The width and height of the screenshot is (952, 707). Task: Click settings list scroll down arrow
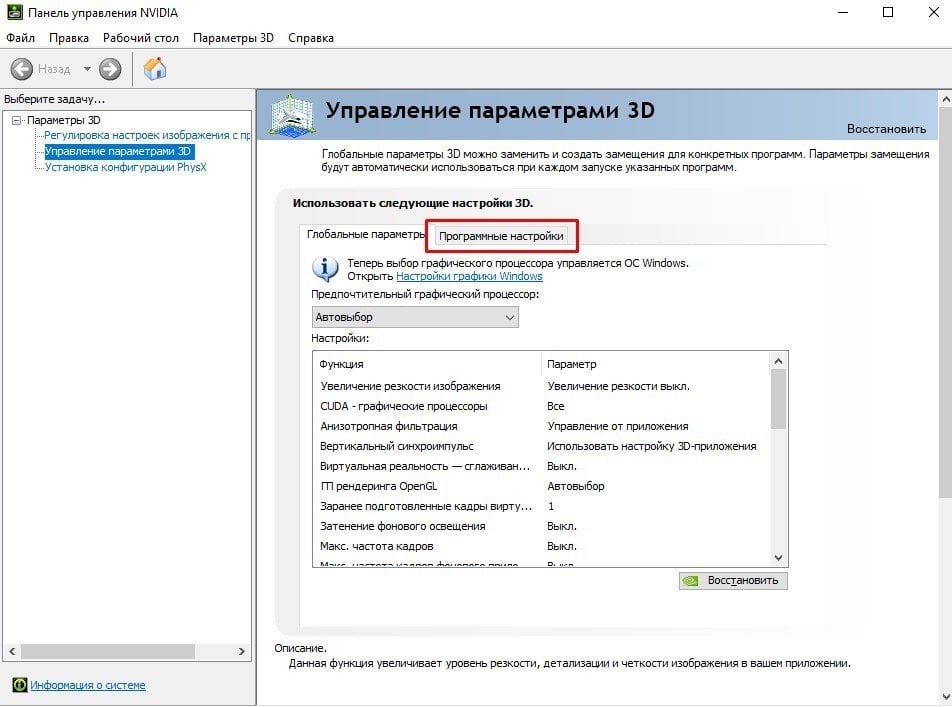(x=778, y=558)
